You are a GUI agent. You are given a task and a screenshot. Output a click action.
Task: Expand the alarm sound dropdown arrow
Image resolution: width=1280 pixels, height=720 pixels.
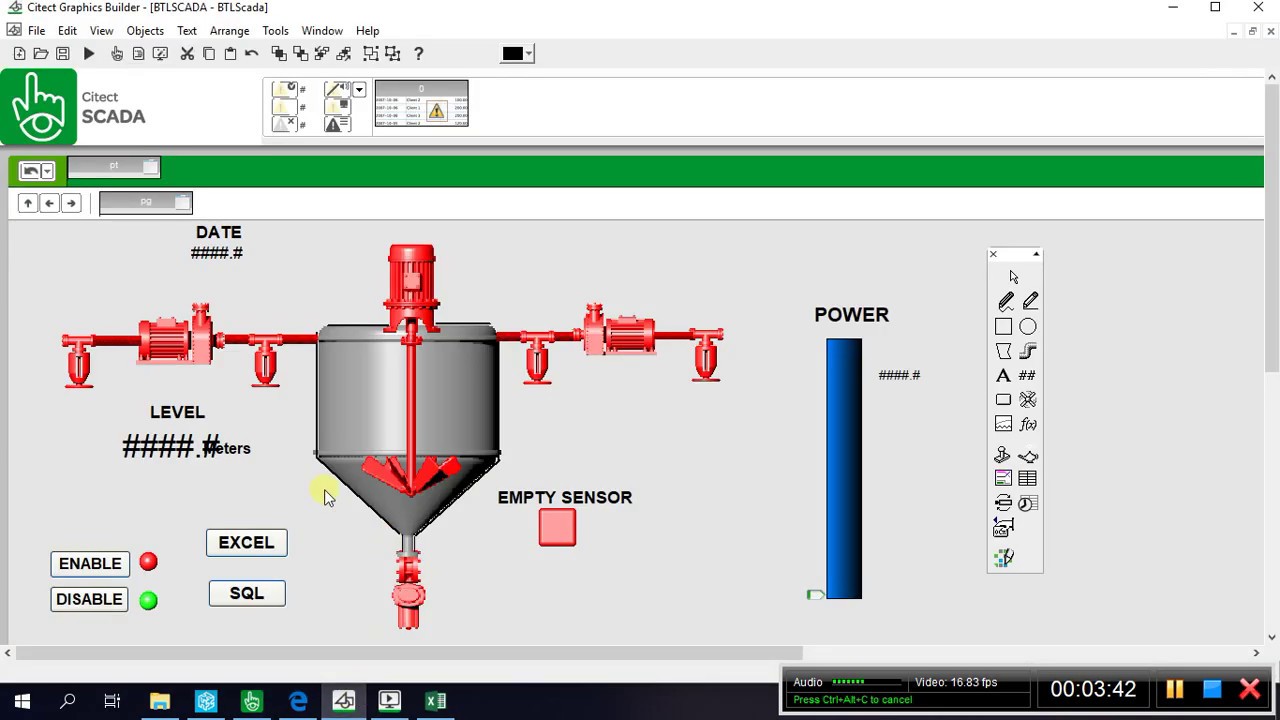point(359,90)
